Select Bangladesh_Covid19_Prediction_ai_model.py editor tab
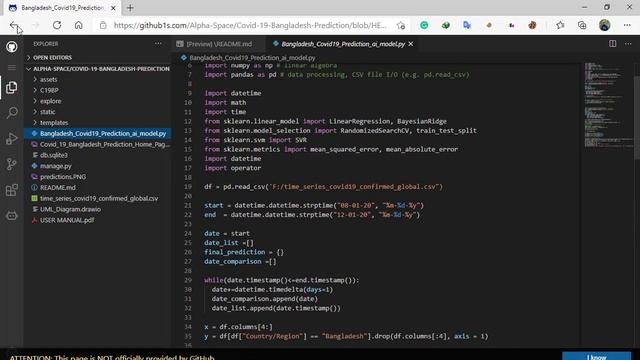This screenshot has height=360, width=640. (x=343, y=44)
